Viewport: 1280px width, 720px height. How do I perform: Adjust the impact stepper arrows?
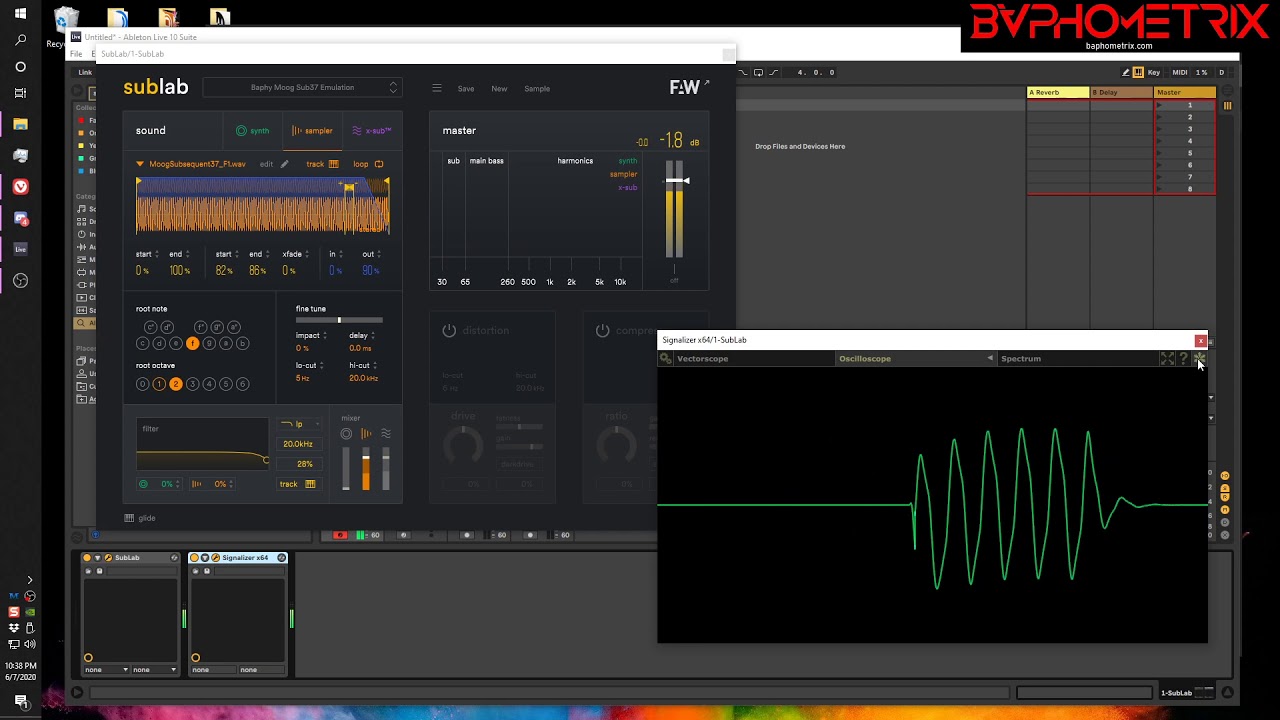[x=324, y=335]
